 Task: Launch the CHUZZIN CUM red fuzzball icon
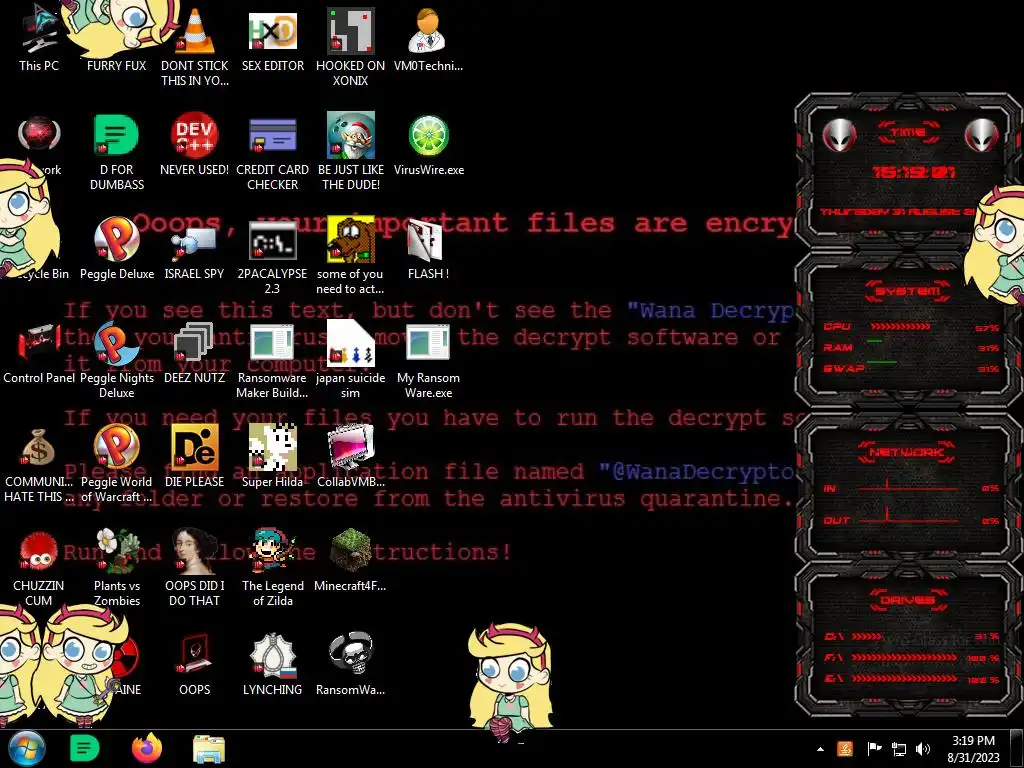[x=39, y=568]
